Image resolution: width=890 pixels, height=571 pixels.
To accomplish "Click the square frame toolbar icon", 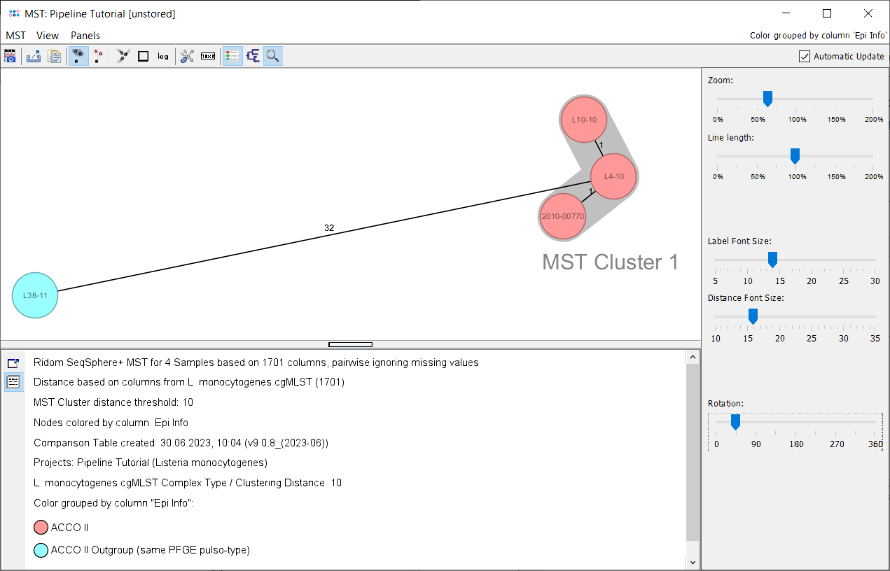I will point(143,56).
